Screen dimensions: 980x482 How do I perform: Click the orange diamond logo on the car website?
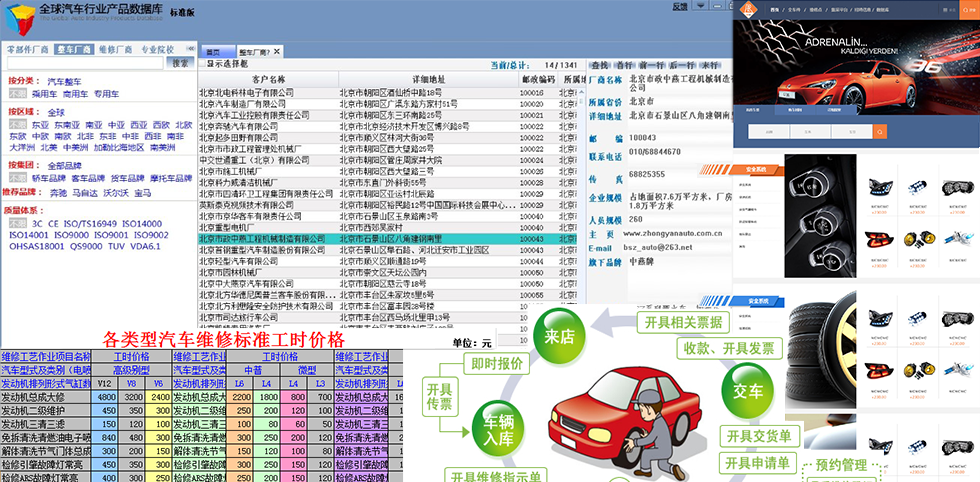click(747, 9)
